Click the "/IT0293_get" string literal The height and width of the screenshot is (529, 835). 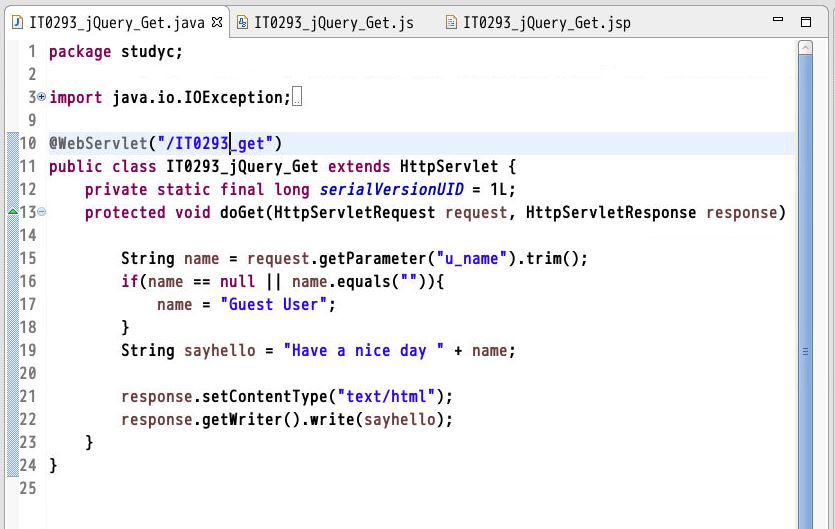coord(215,143)
